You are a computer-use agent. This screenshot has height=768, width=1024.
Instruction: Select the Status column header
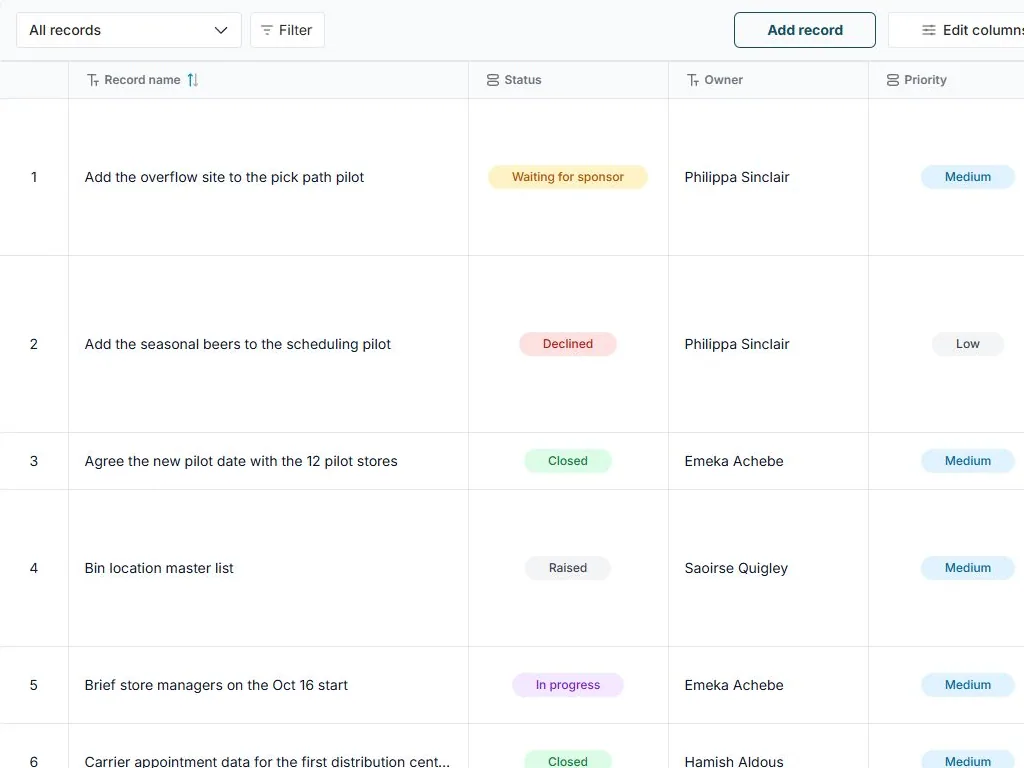click(568, 80)
